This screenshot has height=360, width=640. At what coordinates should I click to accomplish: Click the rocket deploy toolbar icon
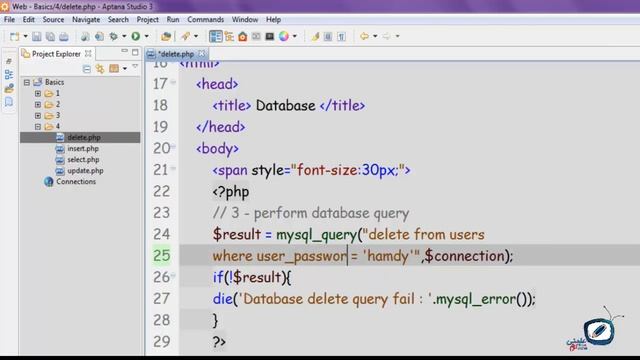coord(186,36)
